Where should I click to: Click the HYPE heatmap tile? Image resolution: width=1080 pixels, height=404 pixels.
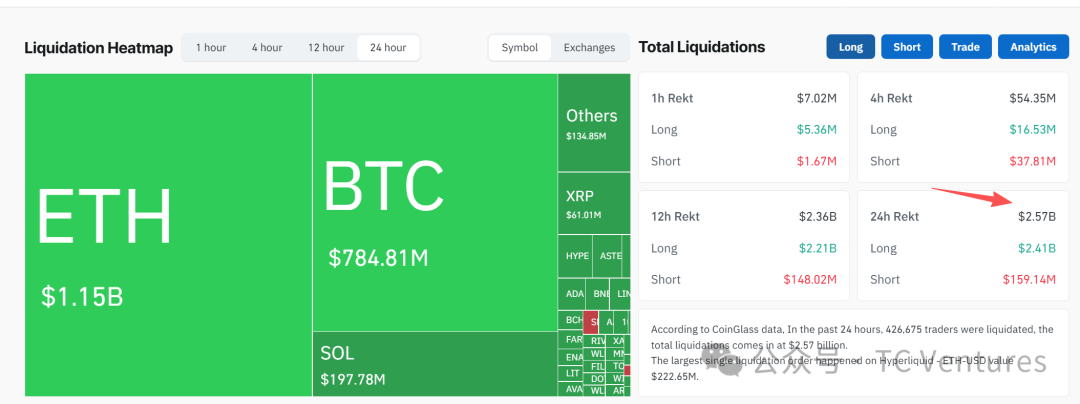[577, 256]
